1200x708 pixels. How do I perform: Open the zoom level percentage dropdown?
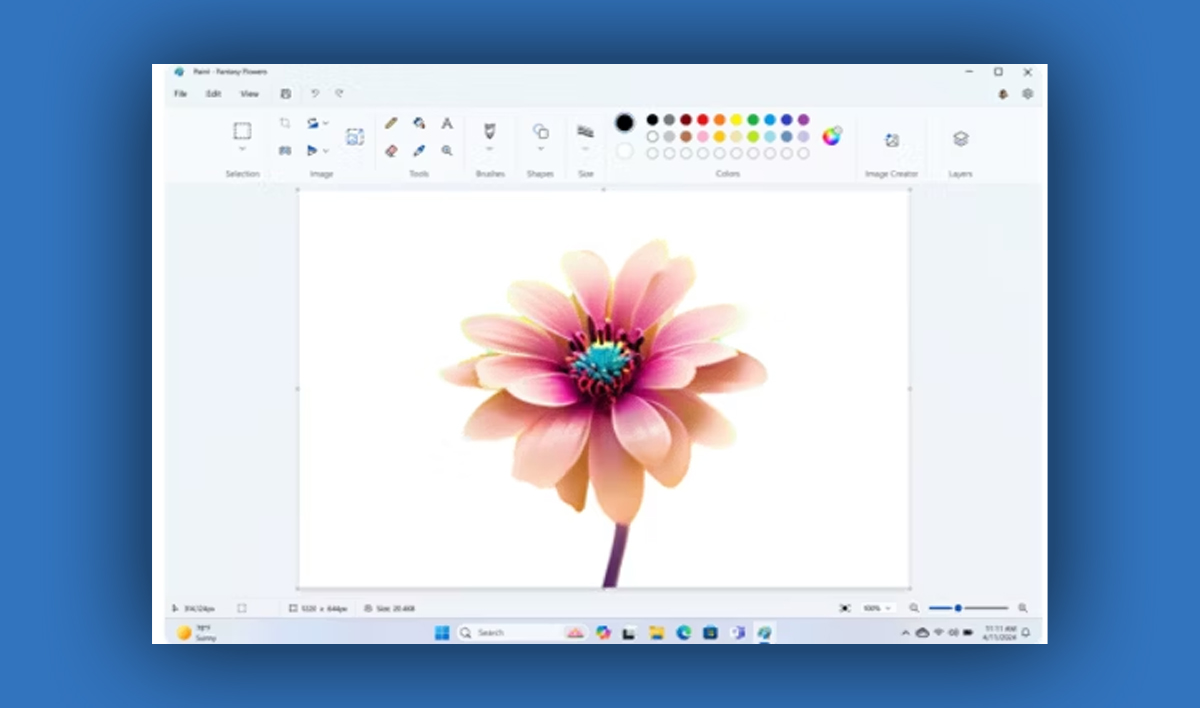(876, 607)
